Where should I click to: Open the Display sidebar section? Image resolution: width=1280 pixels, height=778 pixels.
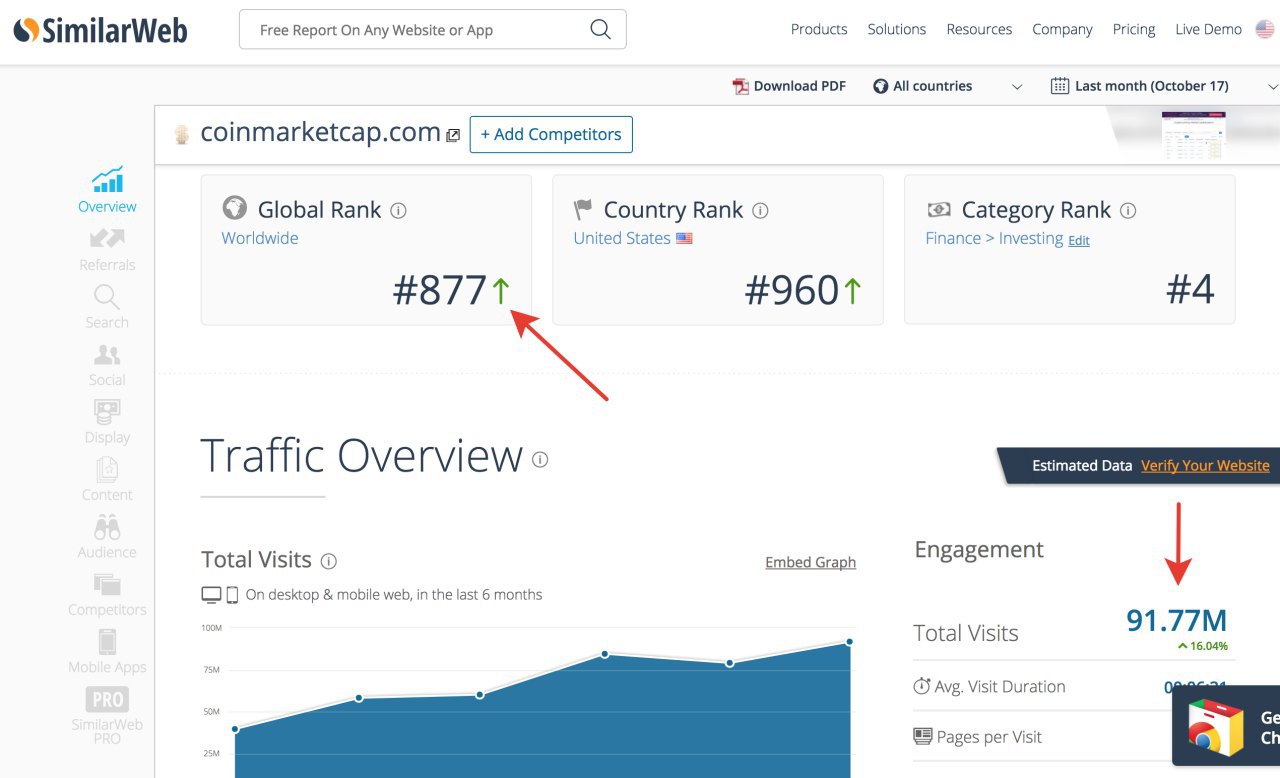(107, 422)
